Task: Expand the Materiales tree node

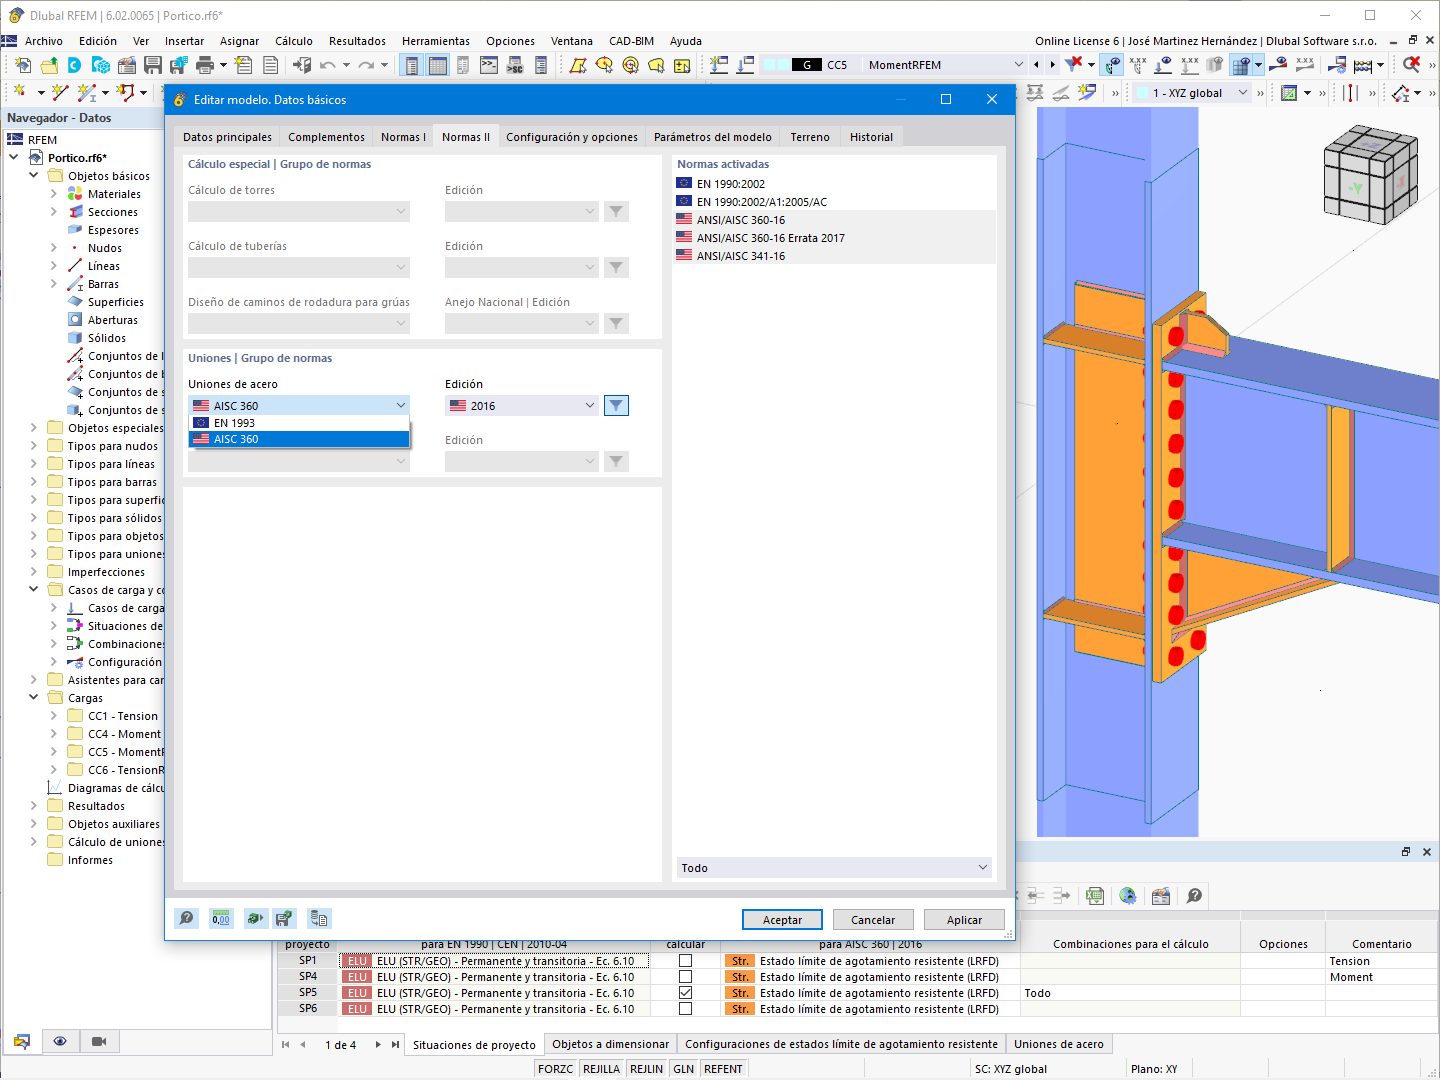Action: point(54,194)
